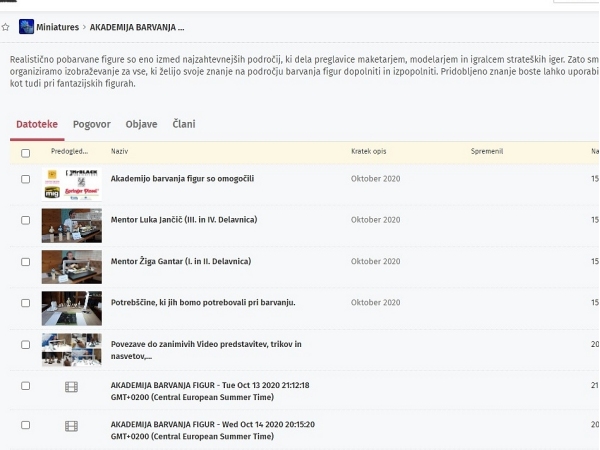Toggle select-all checkbox in table header
This screenshot has width=600, height=450.
coord(26,153)
